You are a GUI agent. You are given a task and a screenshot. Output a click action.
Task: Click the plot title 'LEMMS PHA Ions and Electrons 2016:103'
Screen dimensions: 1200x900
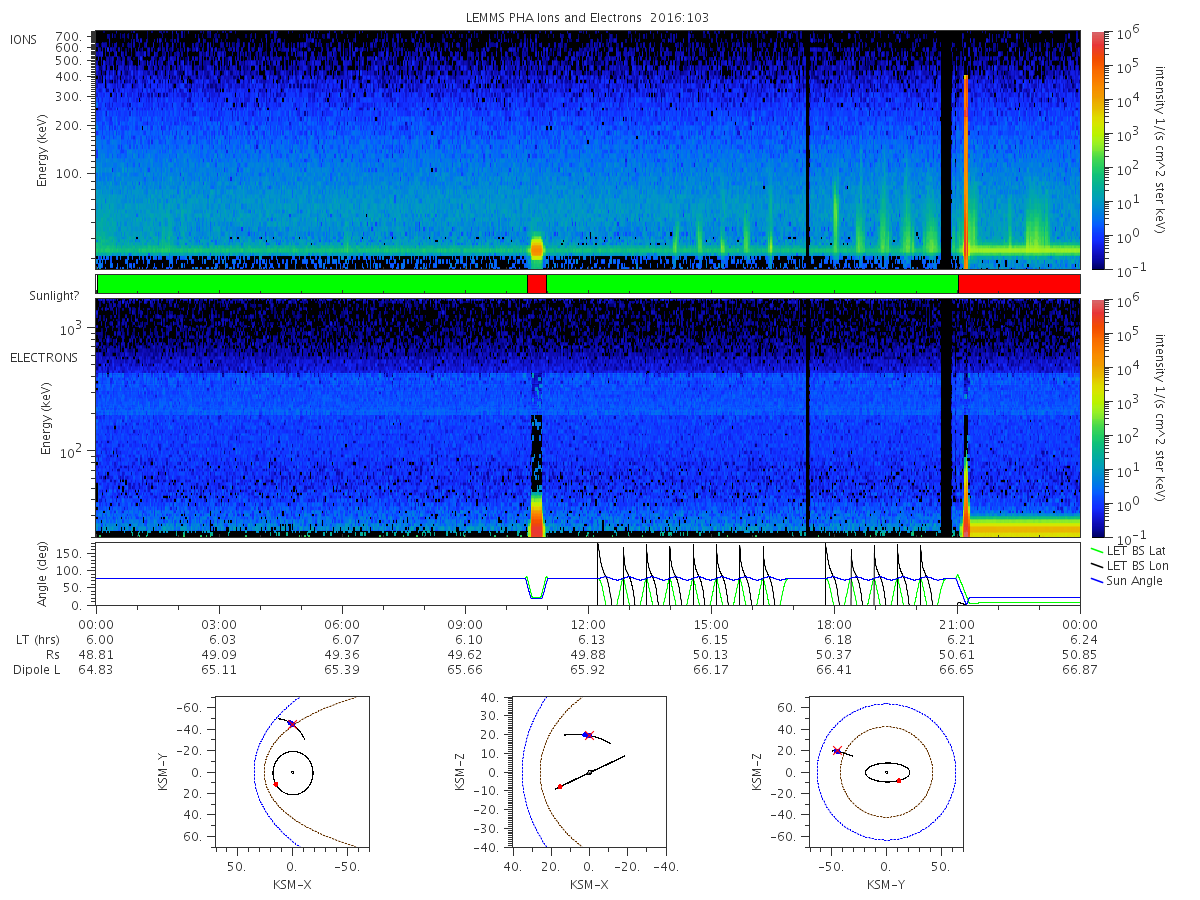pos(588,18)
